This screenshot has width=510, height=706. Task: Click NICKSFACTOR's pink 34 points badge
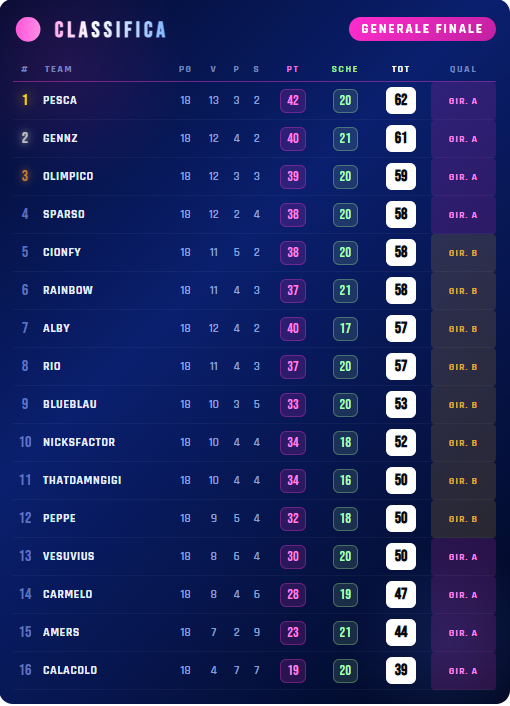click(x=293, y=443)
